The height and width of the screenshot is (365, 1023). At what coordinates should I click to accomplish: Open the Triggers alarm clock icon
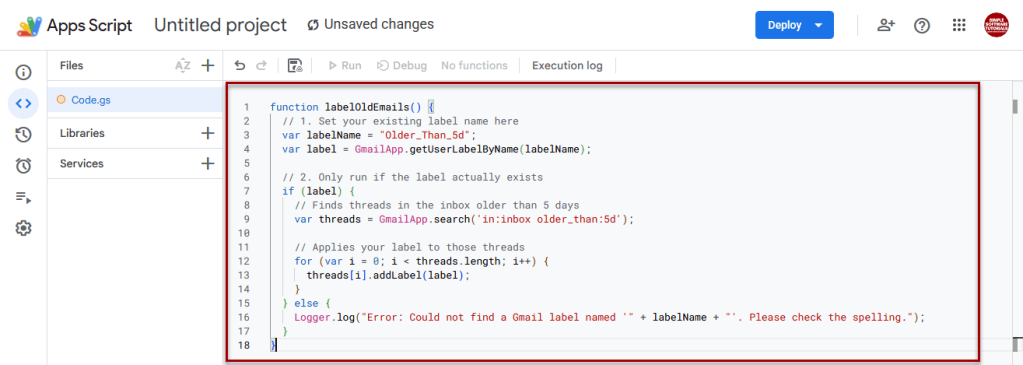click(x=23, y=166)
